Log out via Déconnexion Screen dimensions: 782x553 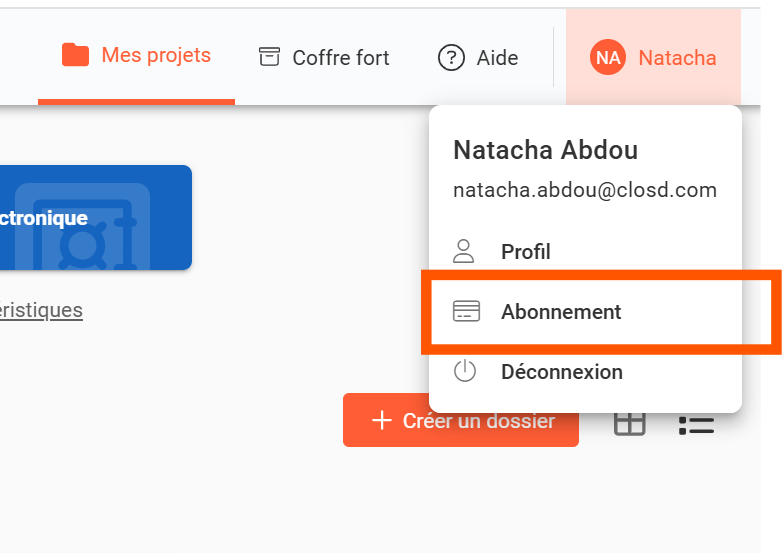[561, 372]
